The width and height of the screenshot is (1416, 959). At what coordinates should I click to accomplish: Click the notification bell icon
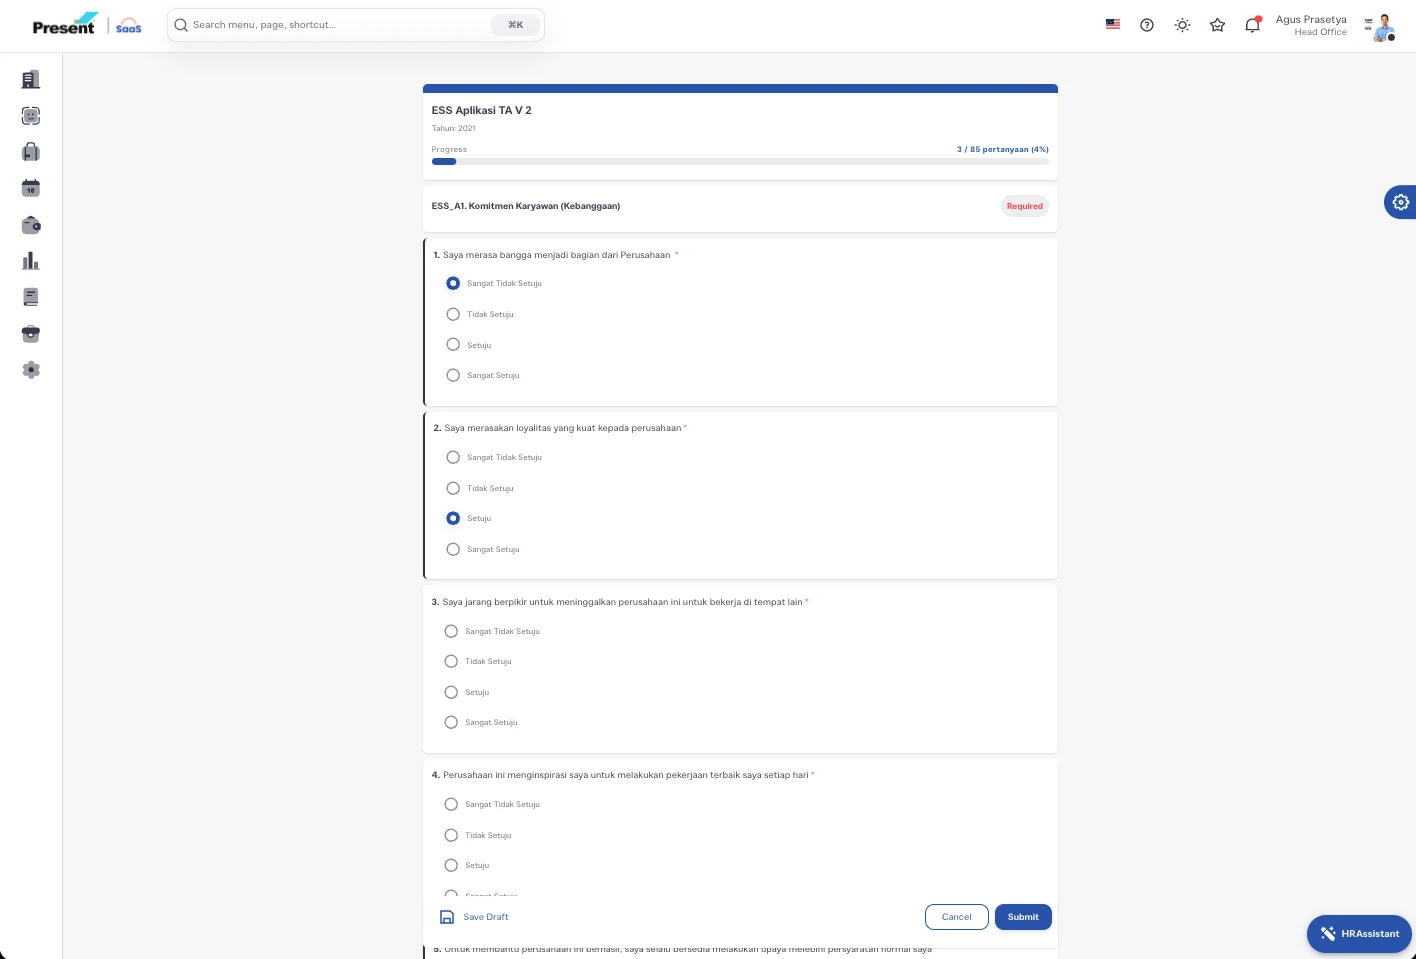tap(1252, 25)
